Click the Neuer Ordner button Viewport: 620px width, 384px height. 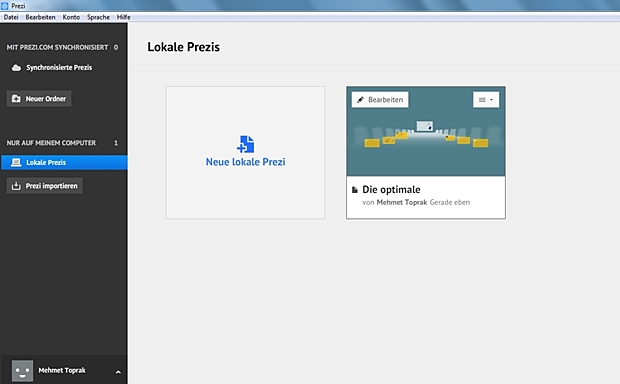(39, 98)
